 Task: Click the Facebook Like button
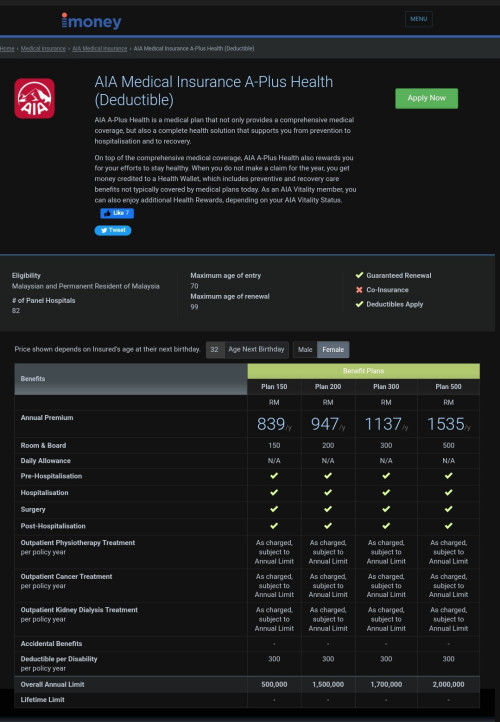[117, 213]
